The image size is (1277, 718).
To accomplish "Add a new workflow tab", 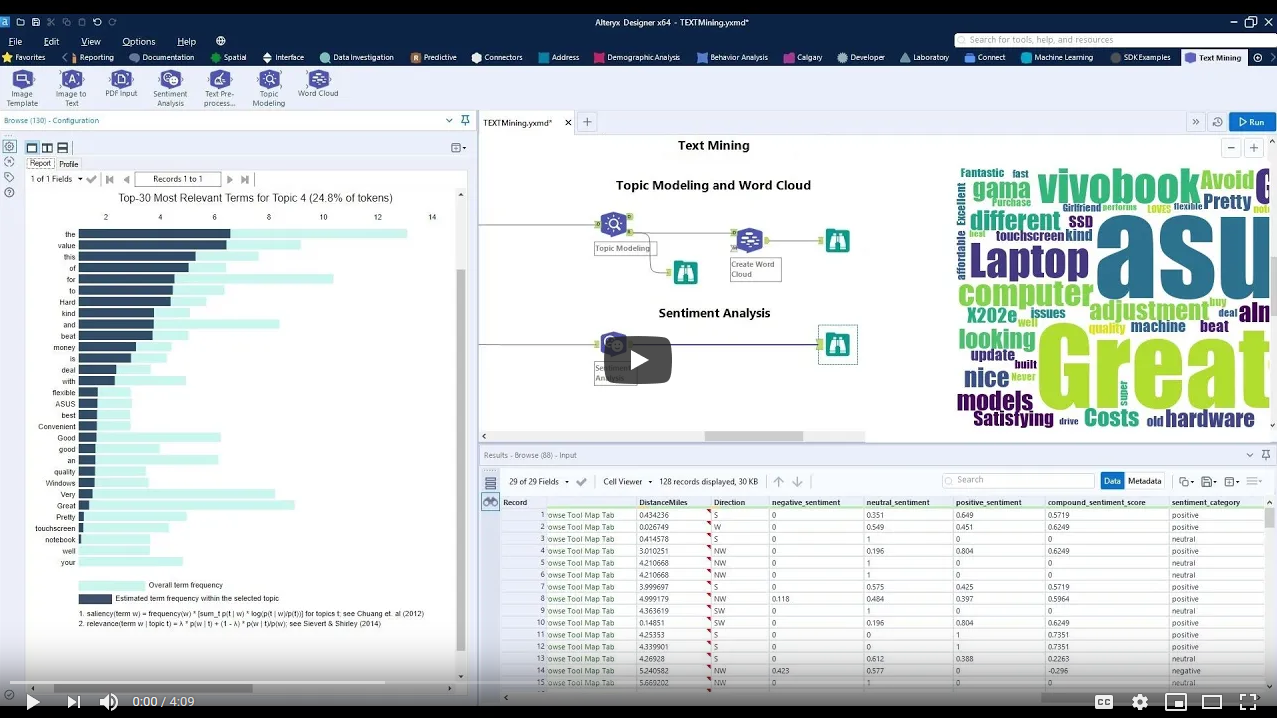I will click(587, 122).
